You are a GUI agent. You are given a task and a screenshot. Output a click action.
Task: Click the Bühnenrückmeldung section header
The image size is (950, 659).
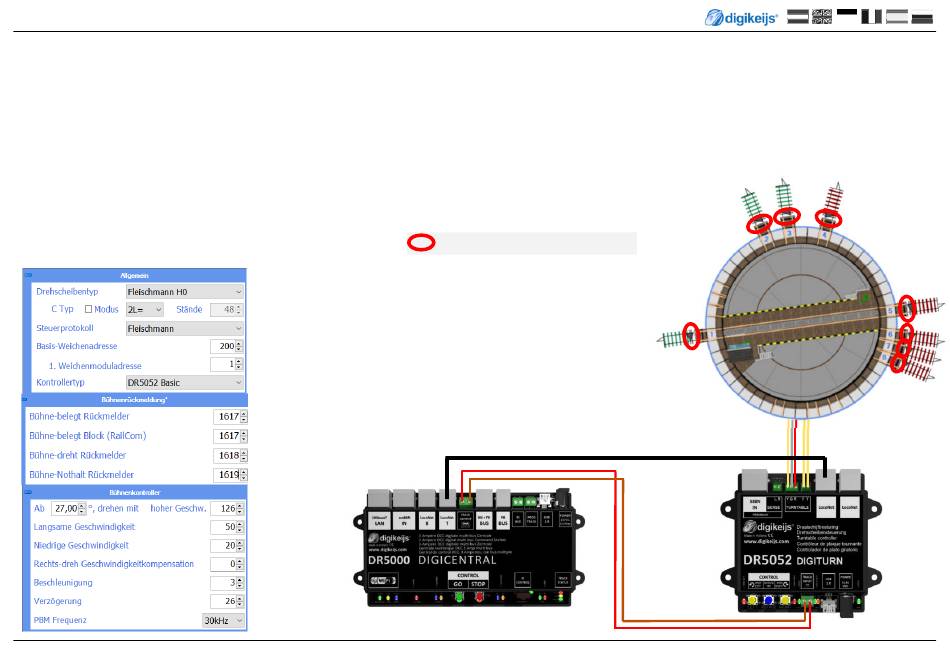tap(133, 399)
